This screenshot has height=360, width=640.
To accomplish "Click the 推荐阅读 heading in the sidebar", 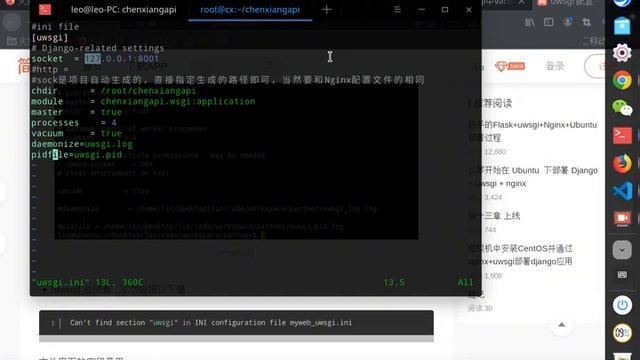I will [493, 103].
